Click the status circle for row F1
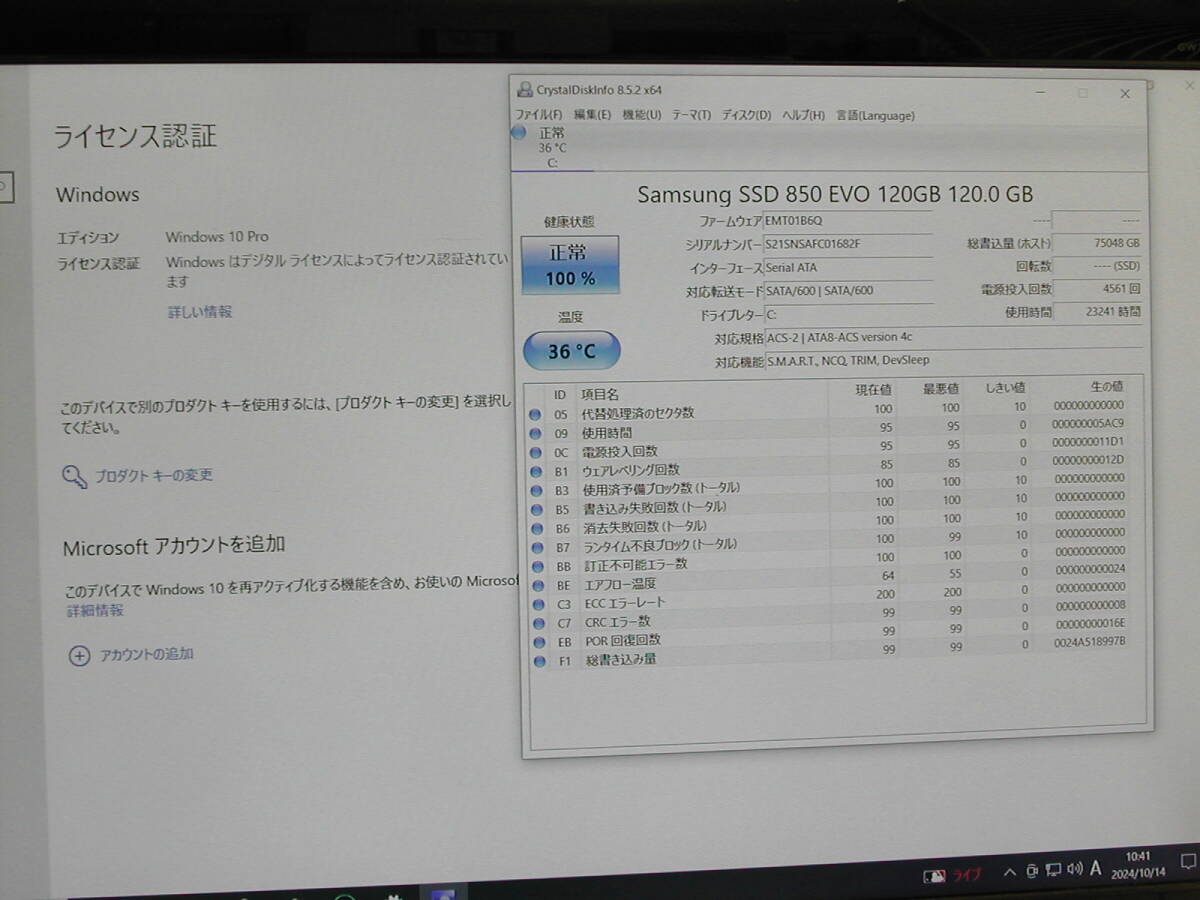1200x900 pixels. (540, 661)
